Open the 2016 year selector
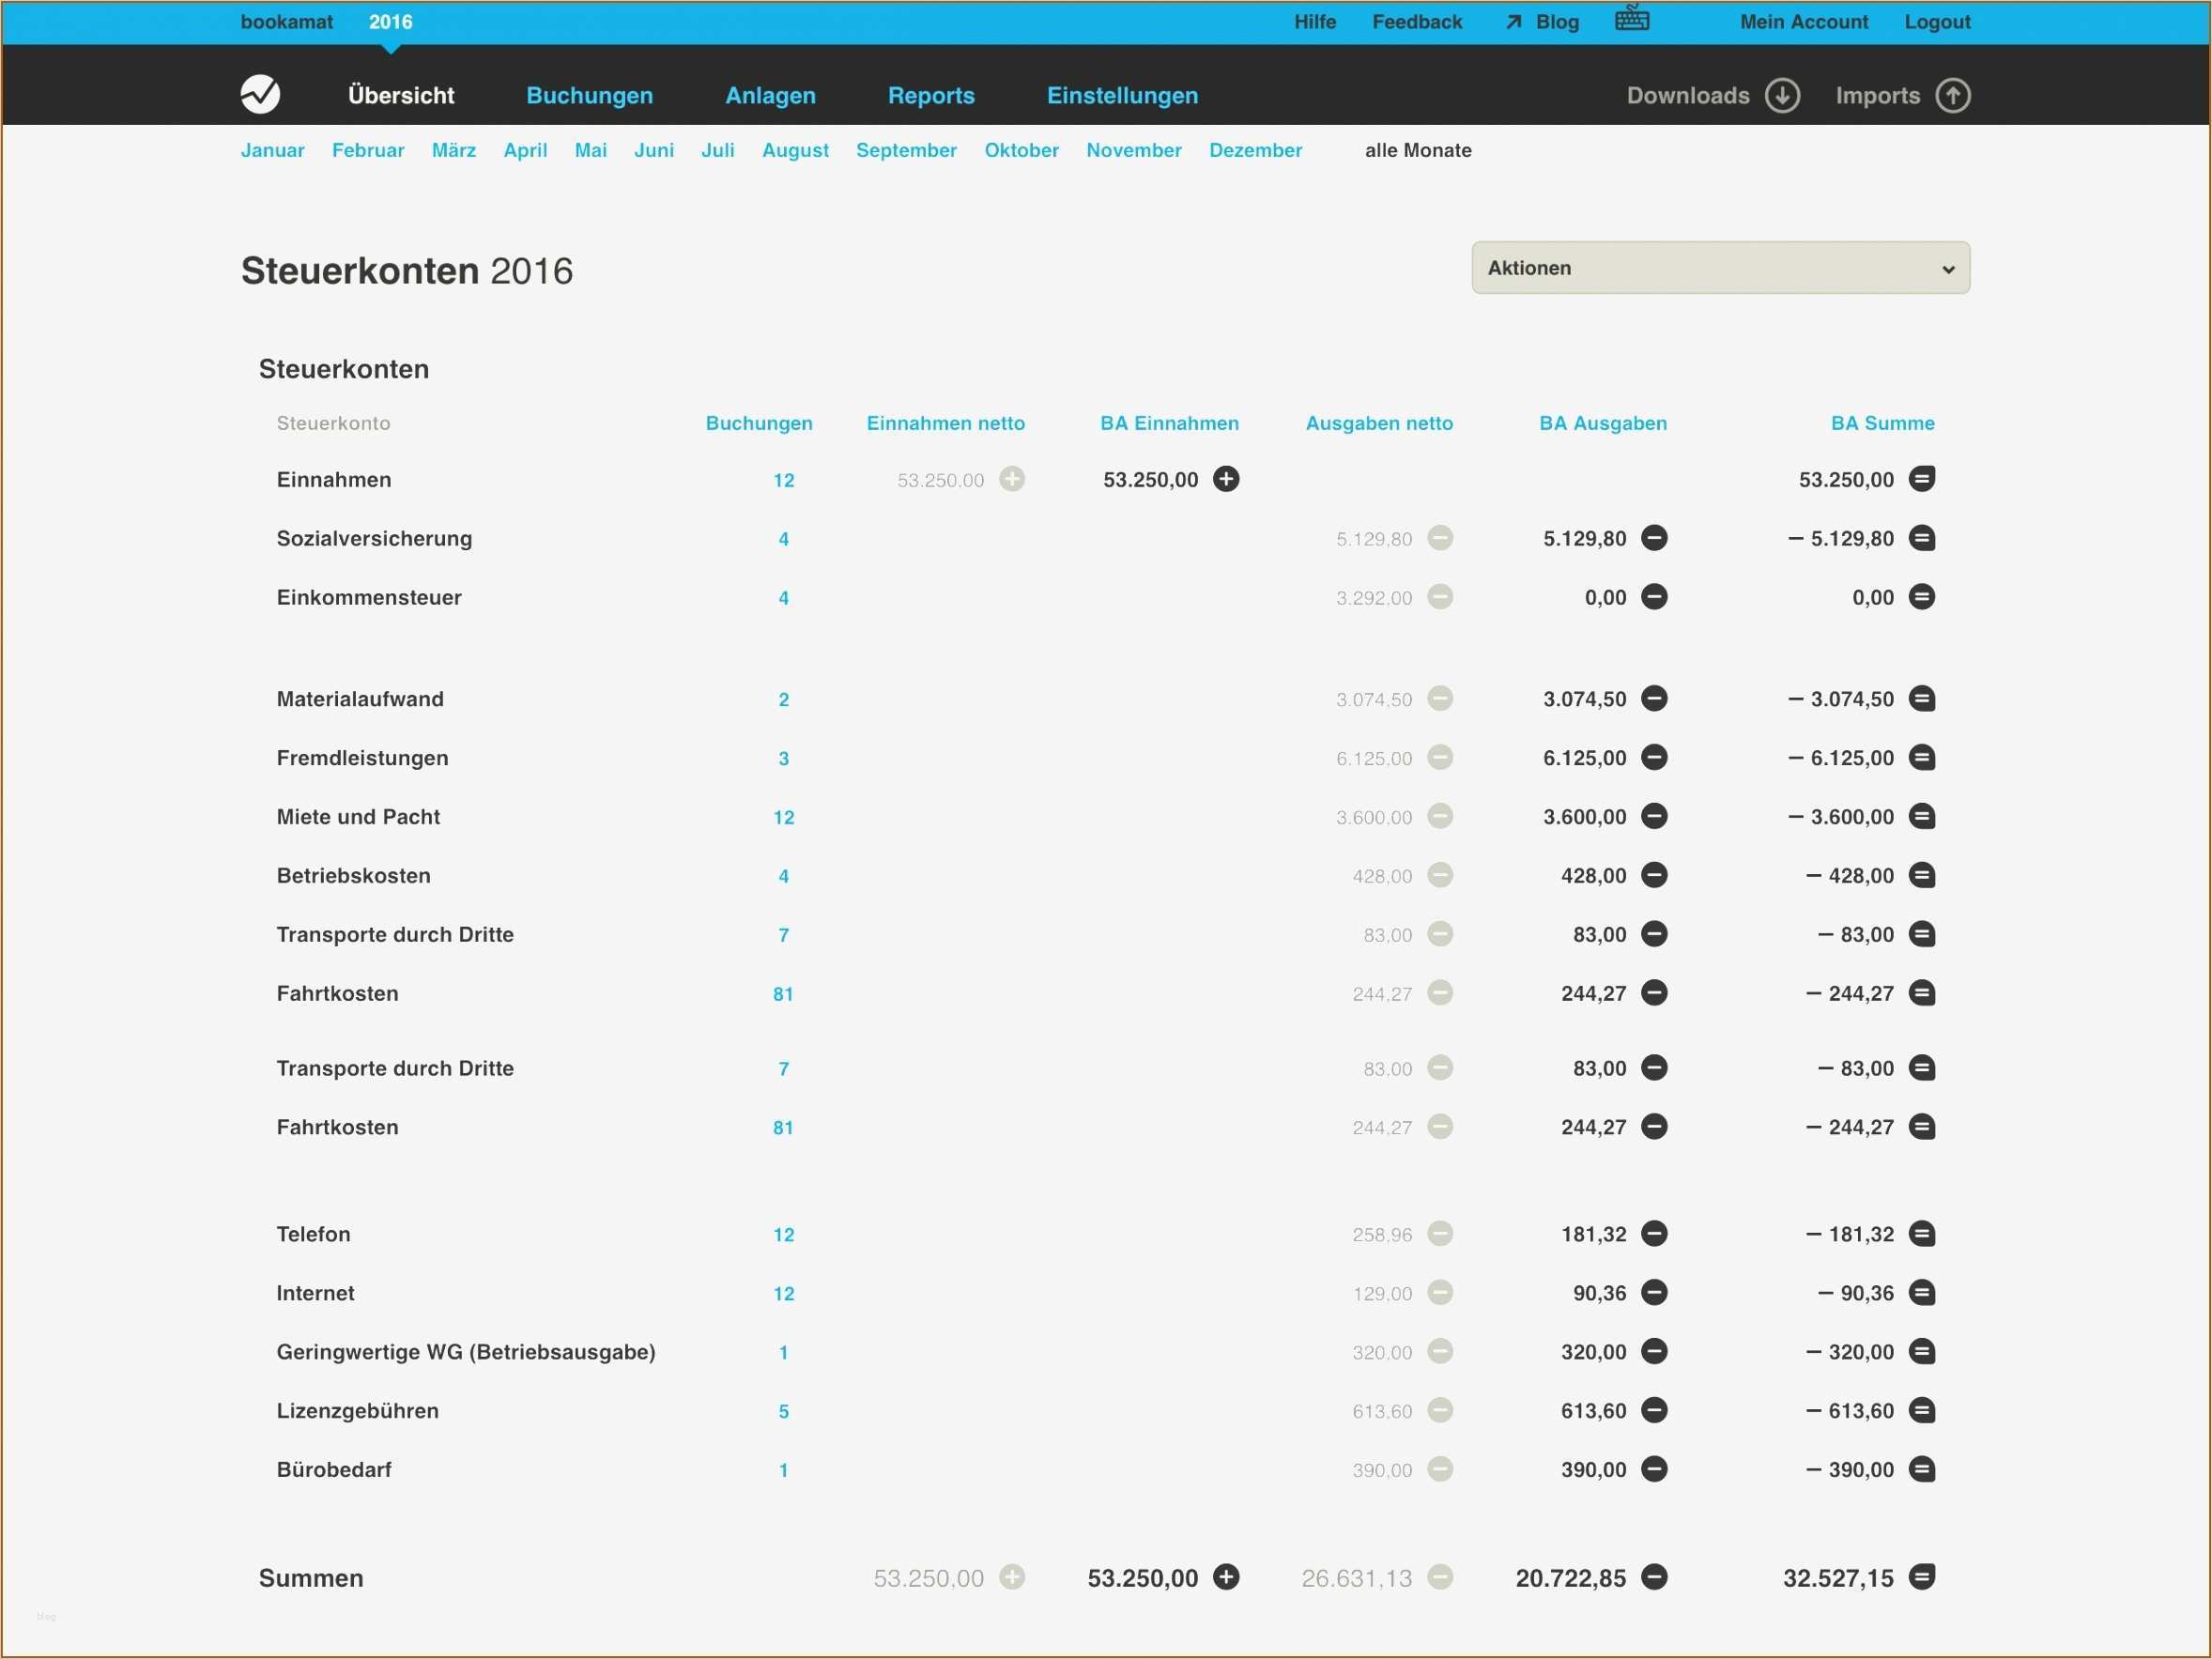Image resolution: width=2212 pixels, height=1659 pixels. coord(390,22)
